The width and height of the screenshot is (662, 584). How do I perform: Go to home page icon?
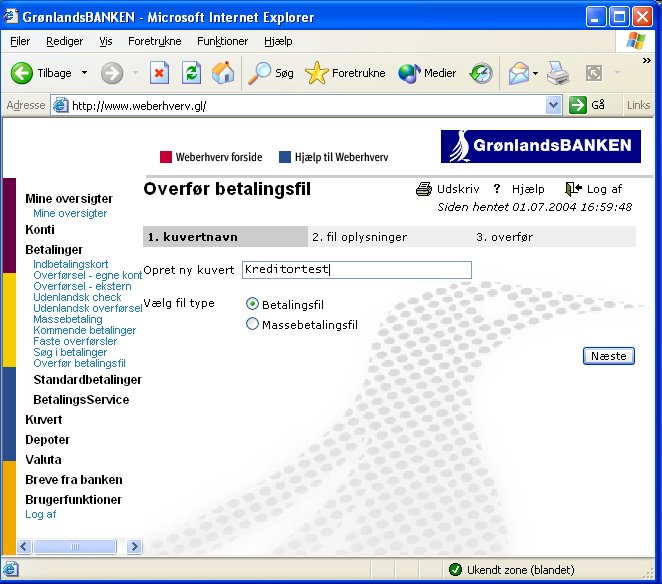(x=223, y=73)
